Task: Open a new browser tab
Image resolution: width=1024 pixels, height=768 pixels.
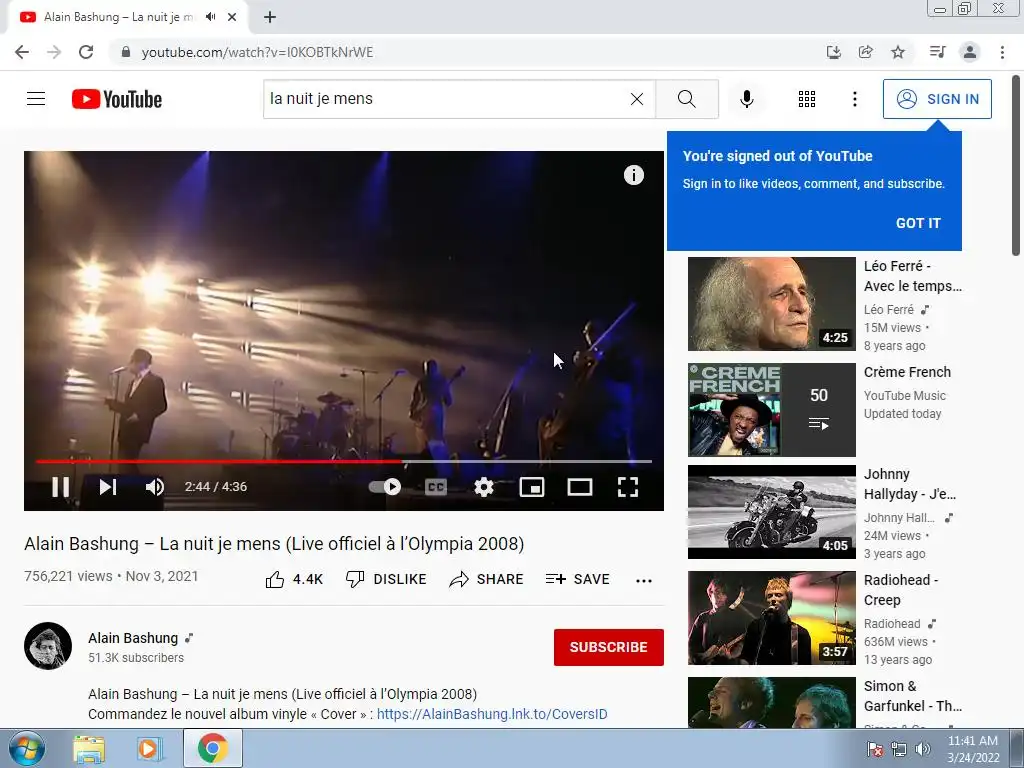Action: (x=270, y=18)
